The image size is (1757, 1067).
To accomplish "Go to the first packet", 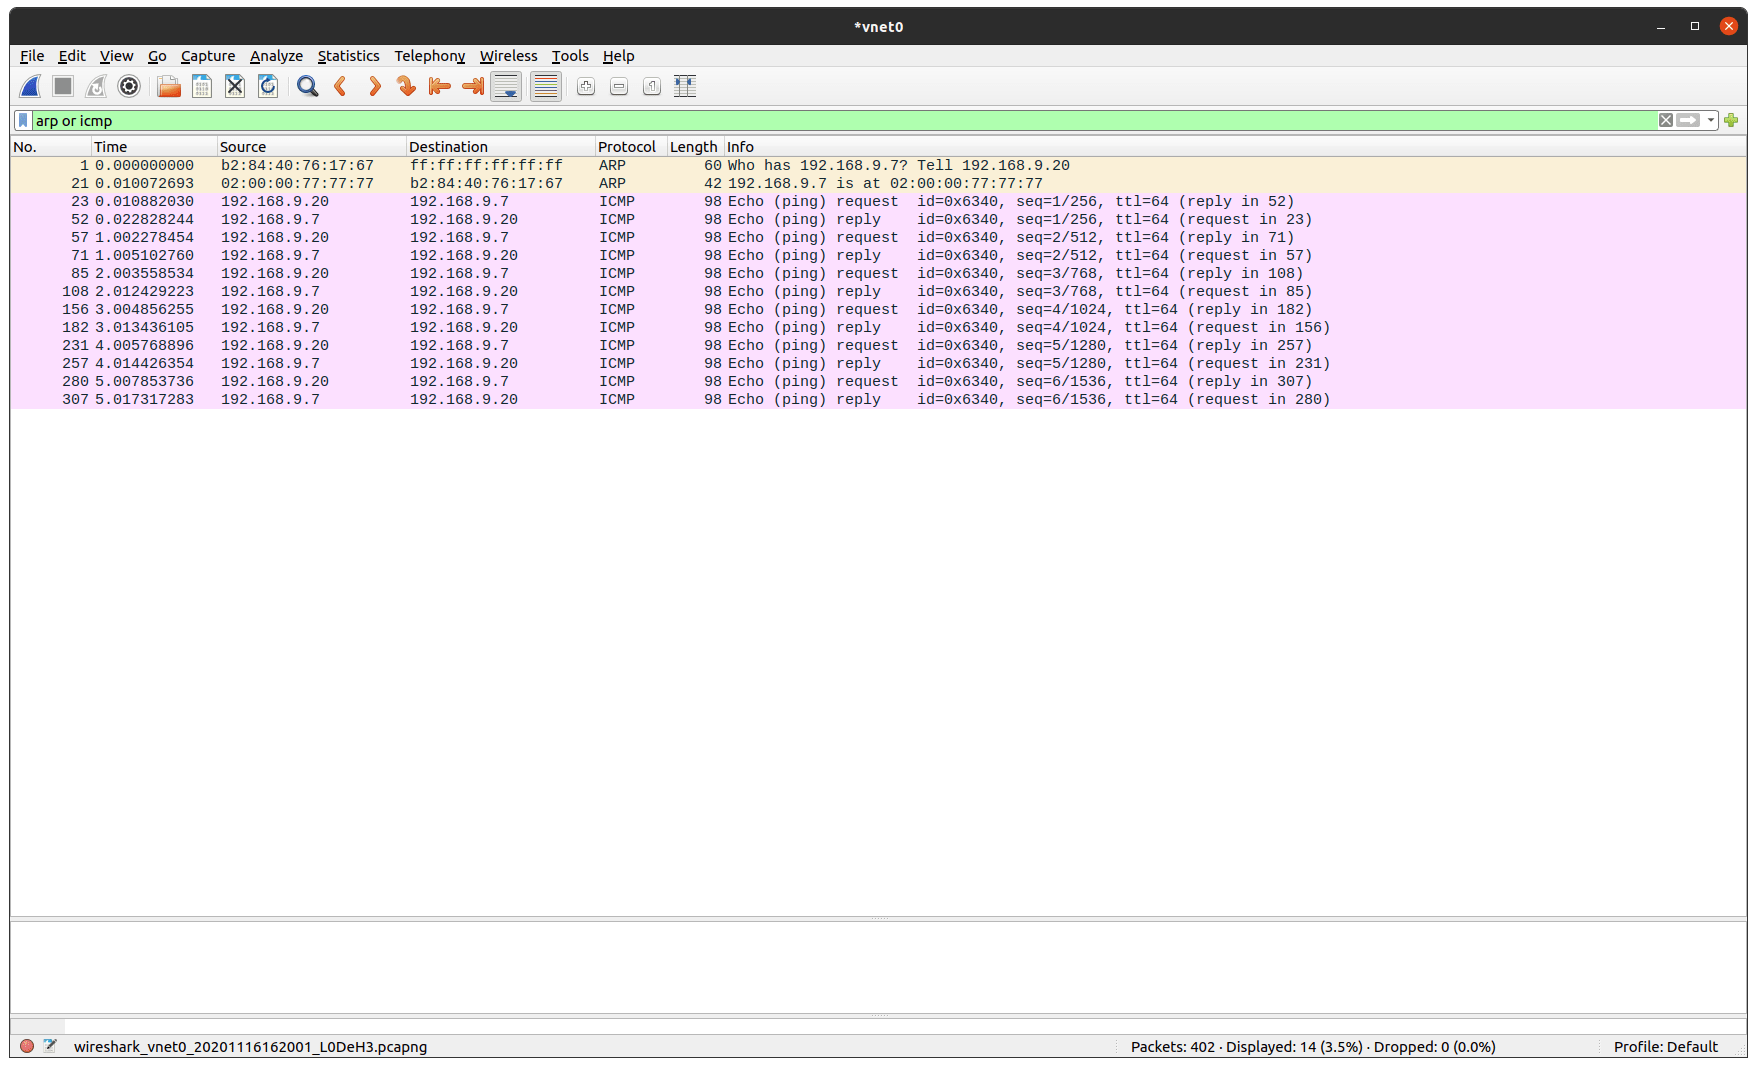I will 438,86.
